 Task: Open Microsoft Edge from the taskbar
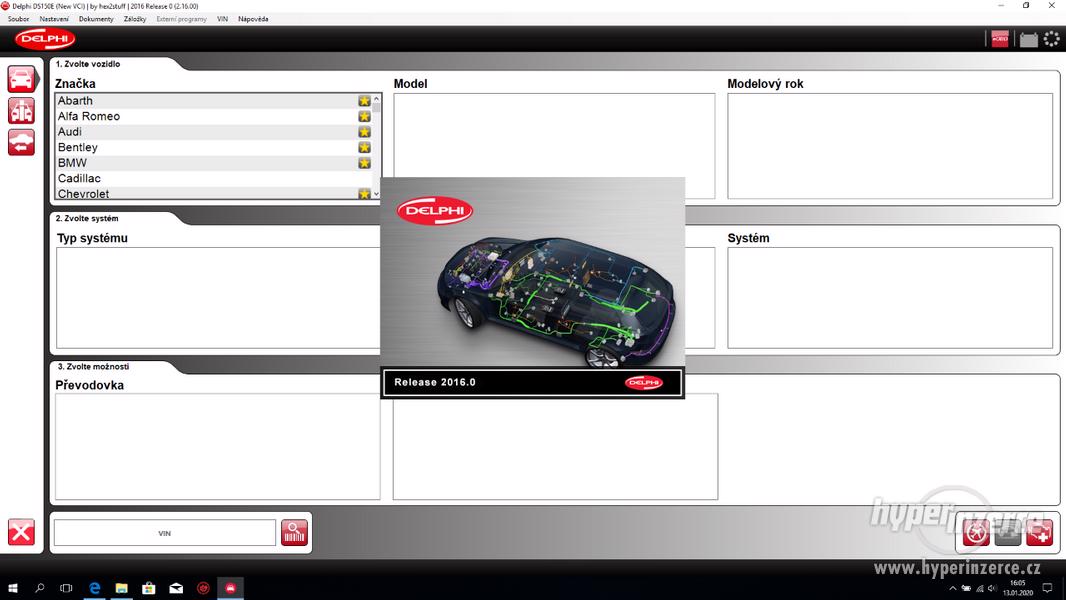95,588
